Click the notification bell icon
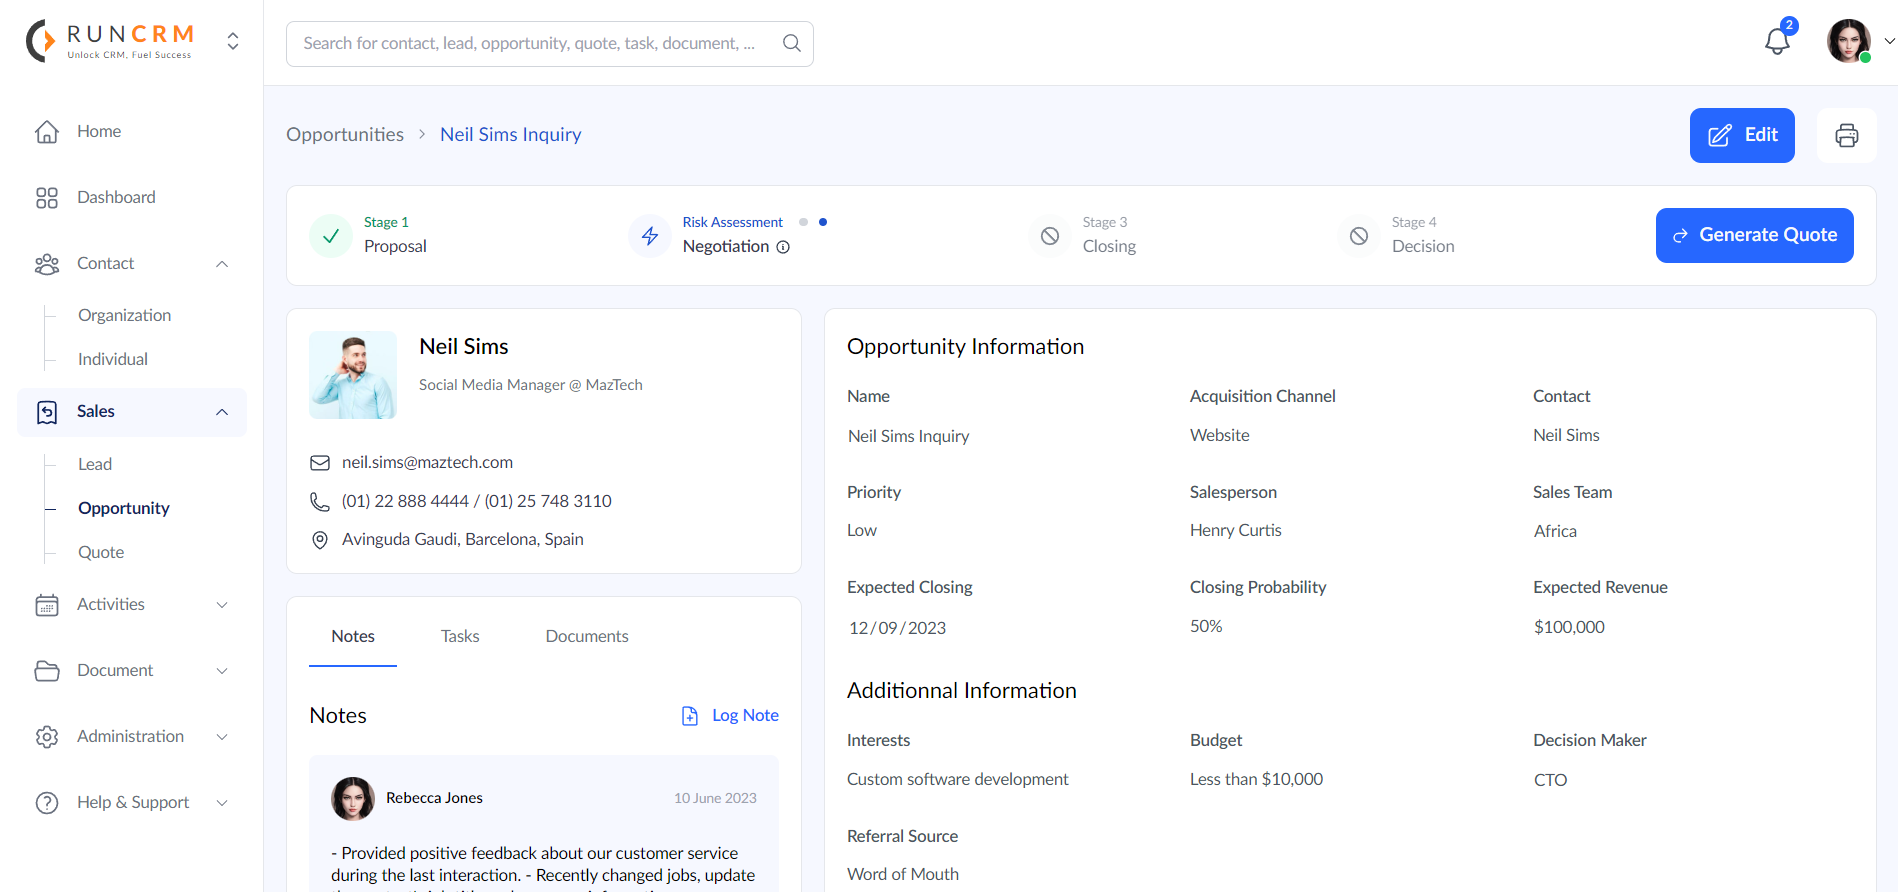Screen dimensions: 1898x892 point(1777,42)
